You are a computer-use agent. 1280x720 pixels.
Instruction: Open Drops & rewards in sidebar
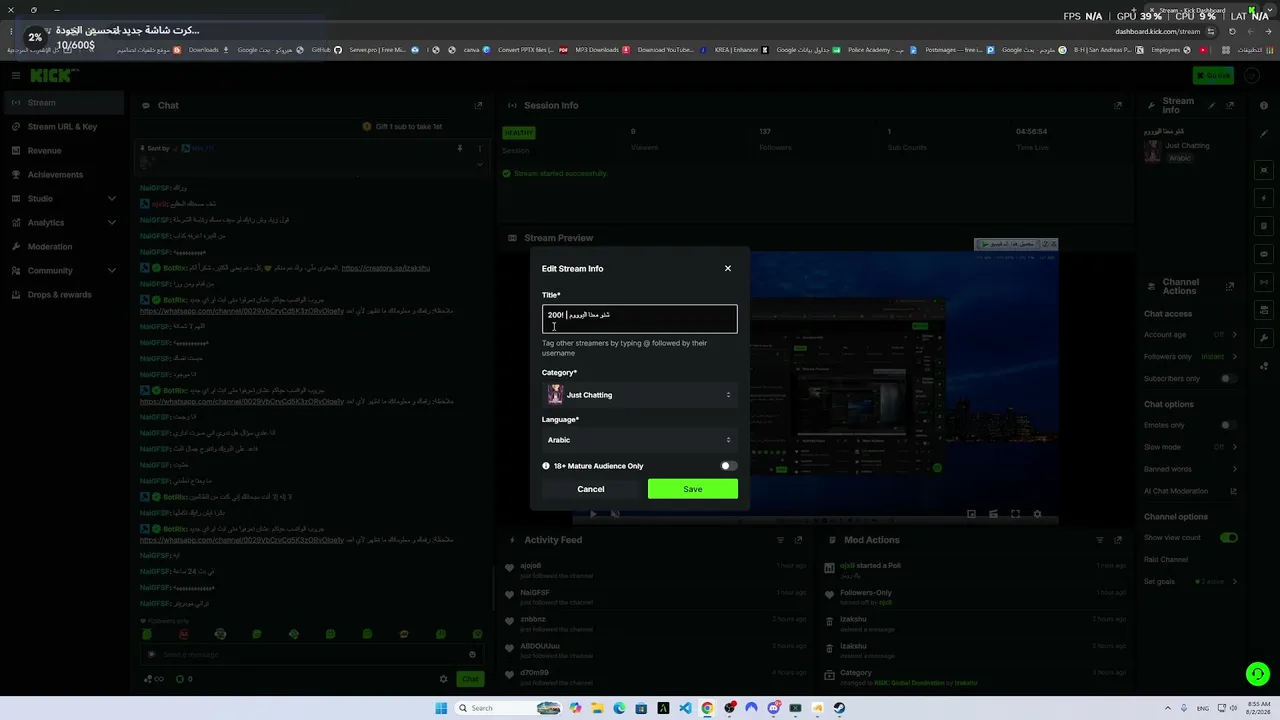tap(62, 295)
